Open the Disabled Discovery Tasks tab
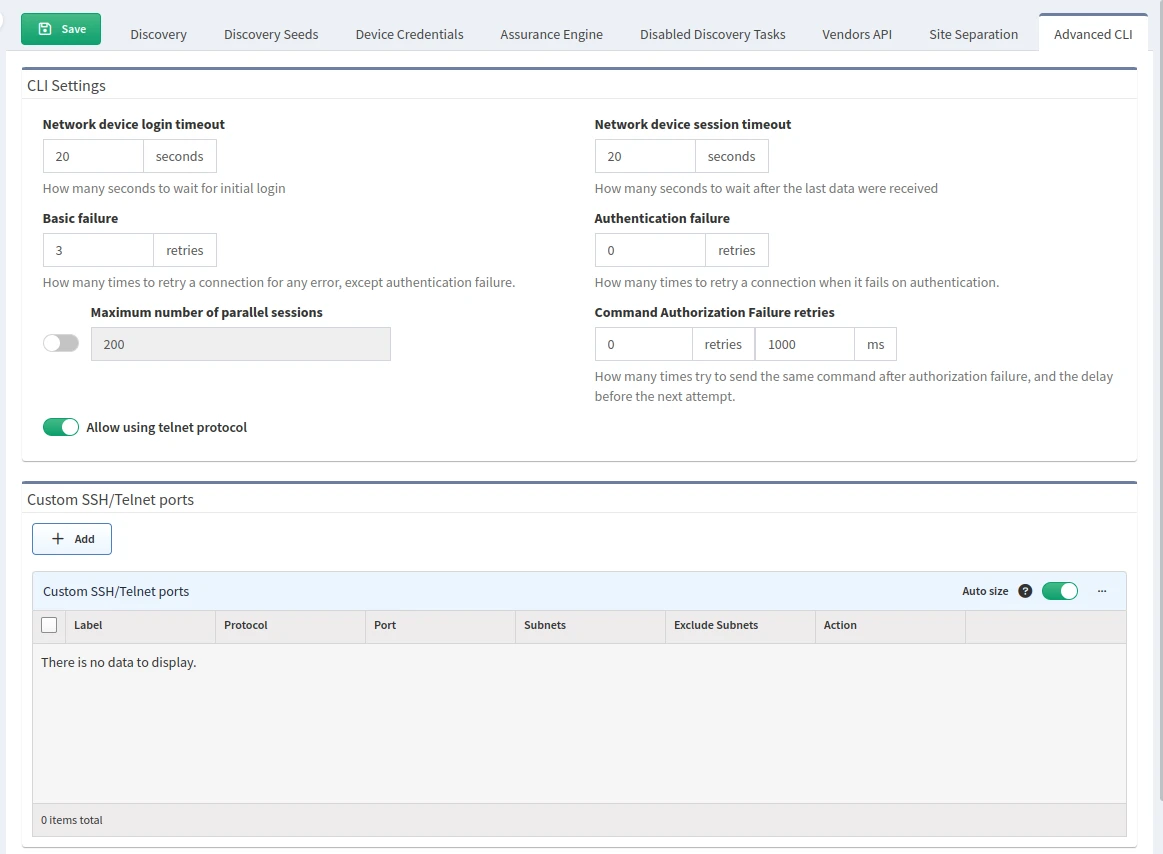 712,34
